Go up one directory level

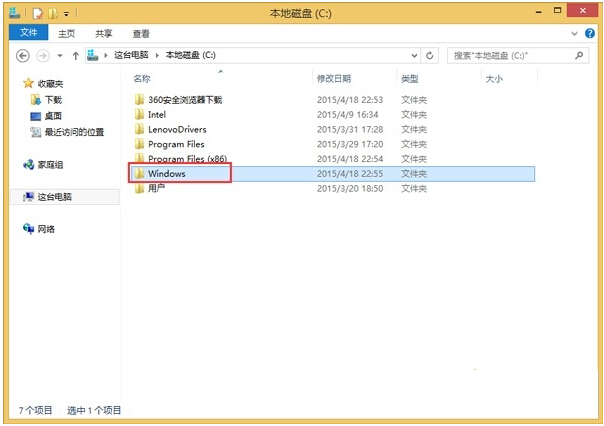tap(75, 56)
